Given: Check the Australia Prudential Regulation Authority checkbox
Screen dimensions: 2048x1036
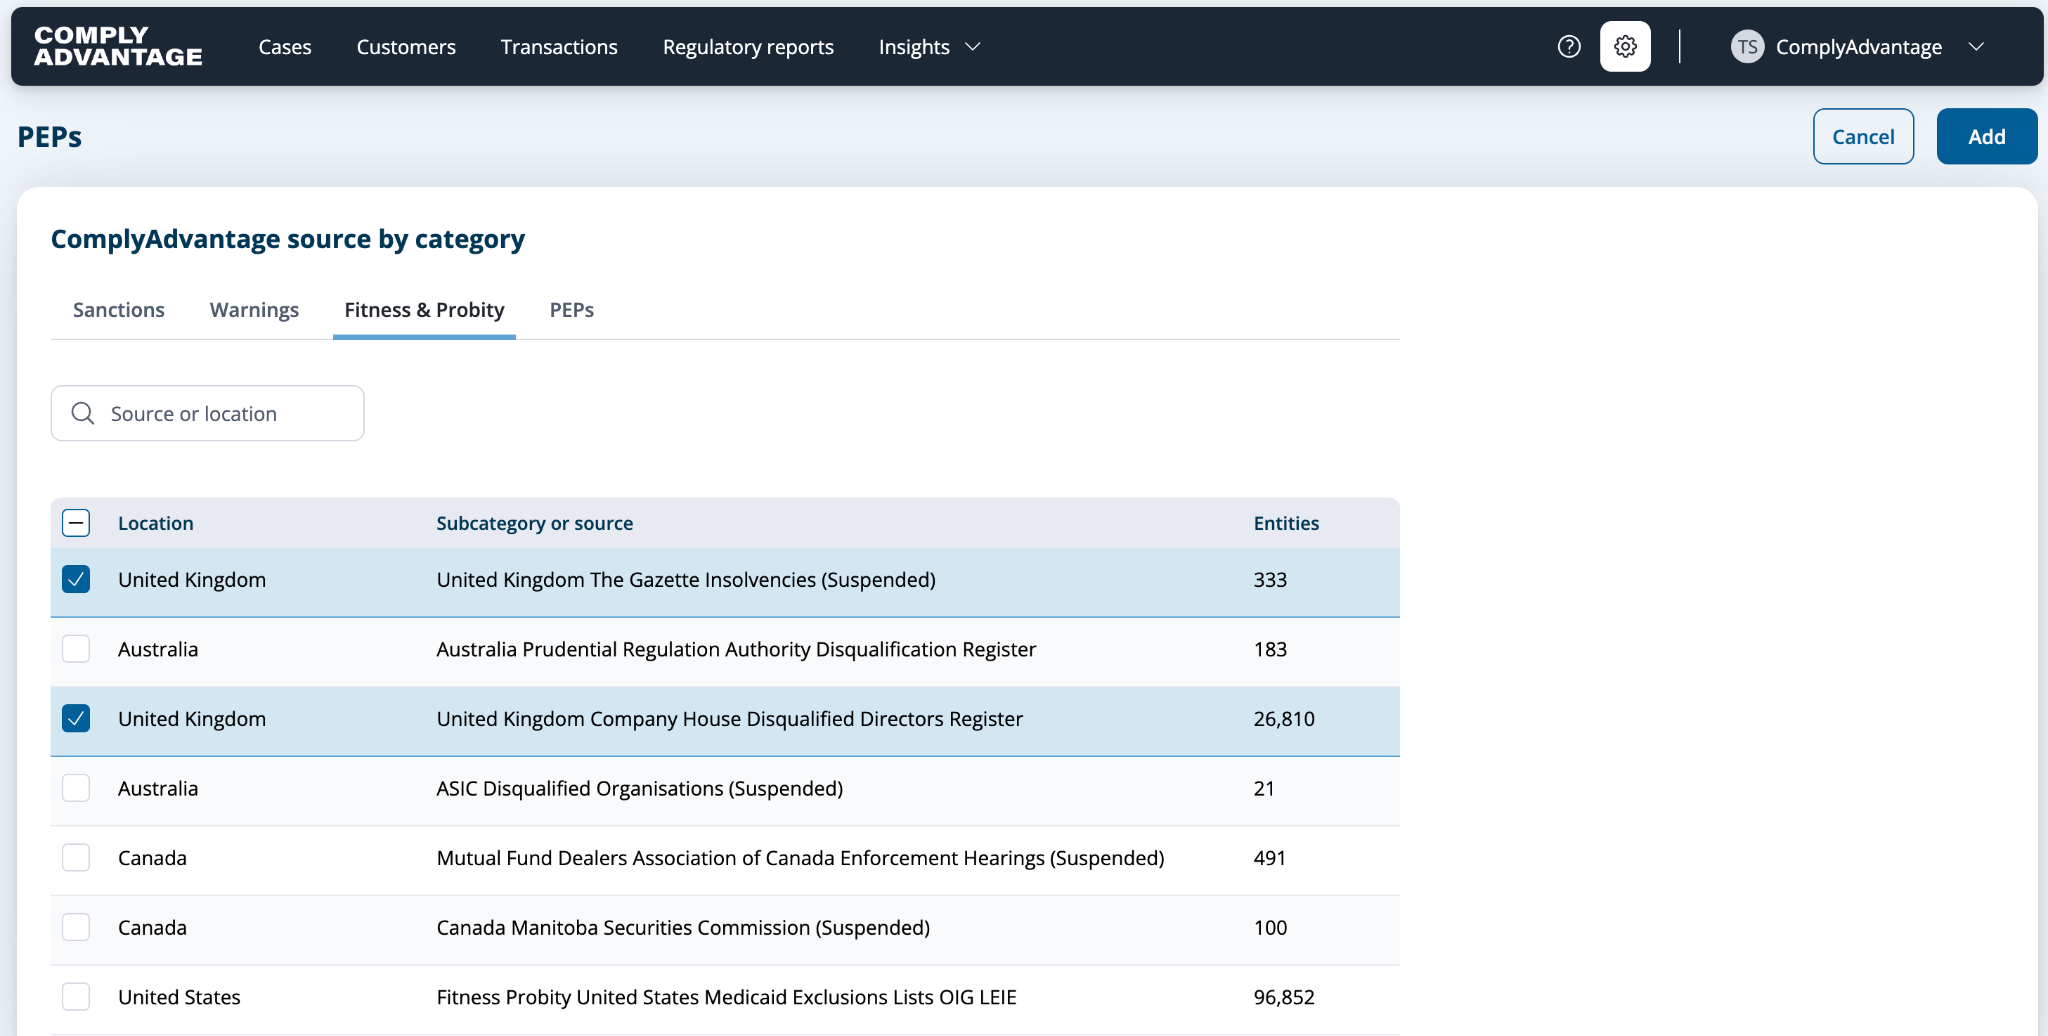Looking at the screenshot, I should [x=76, y=649].
